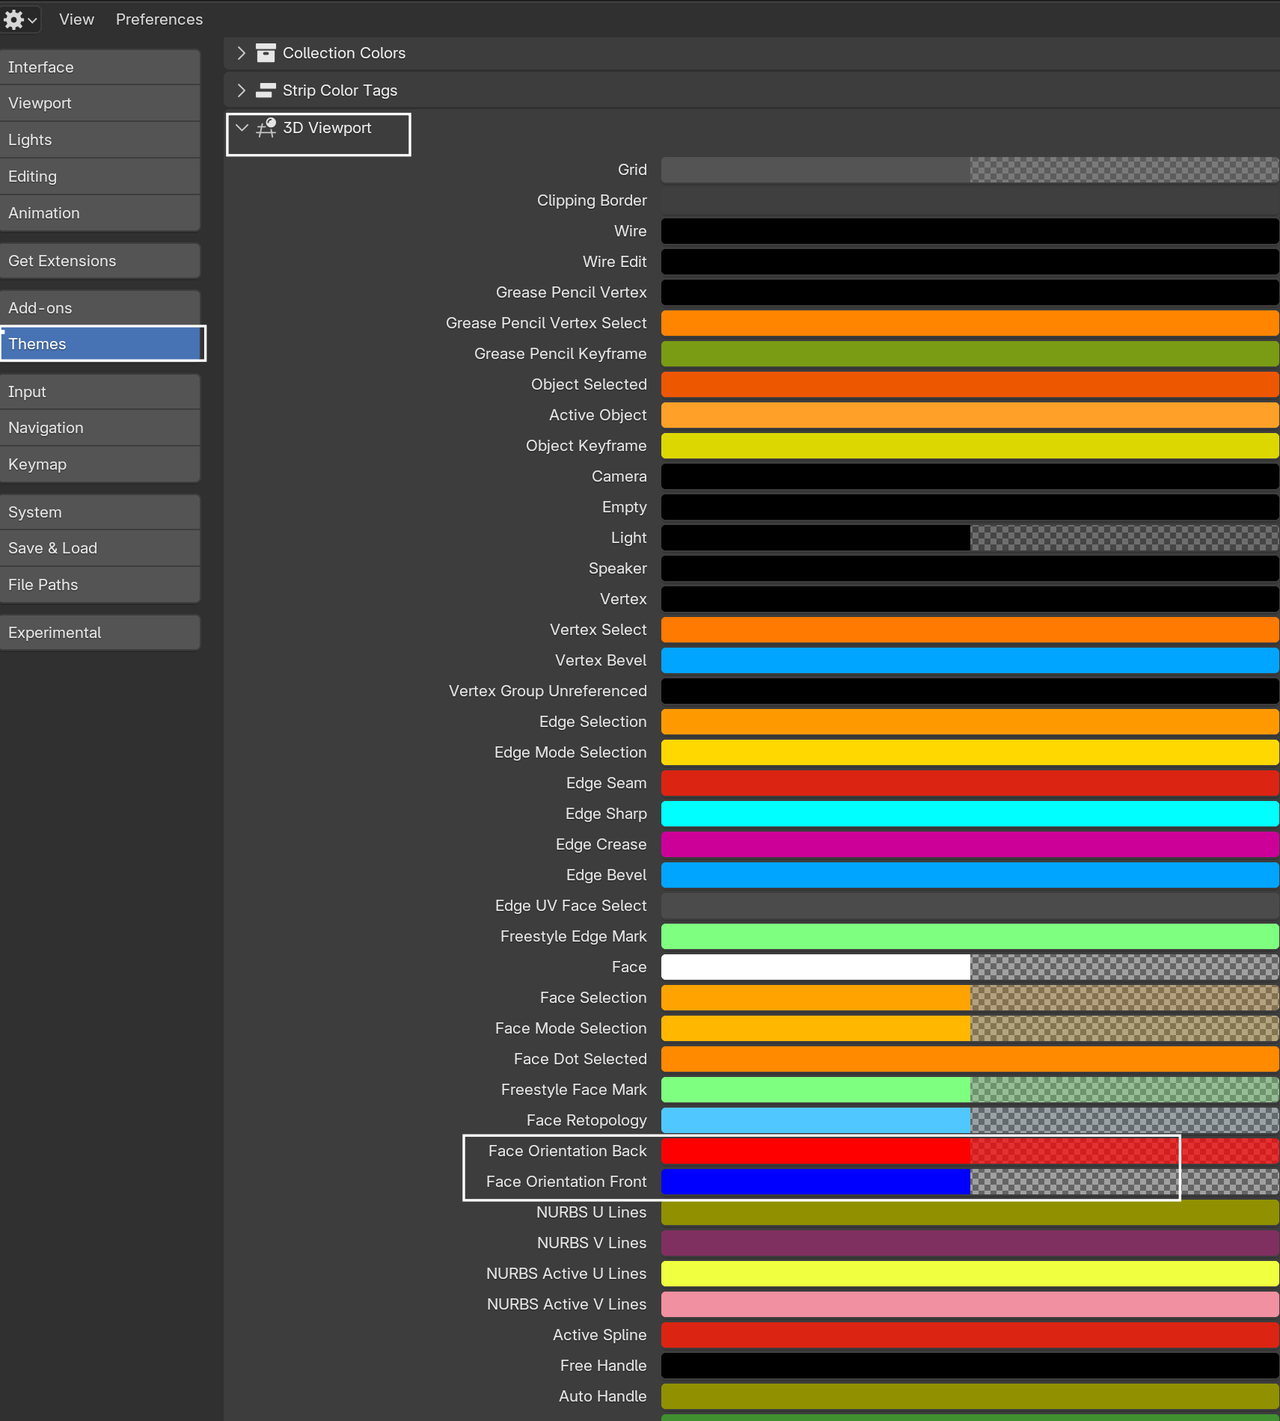Edit the Light color swatch

click(970, 538)
